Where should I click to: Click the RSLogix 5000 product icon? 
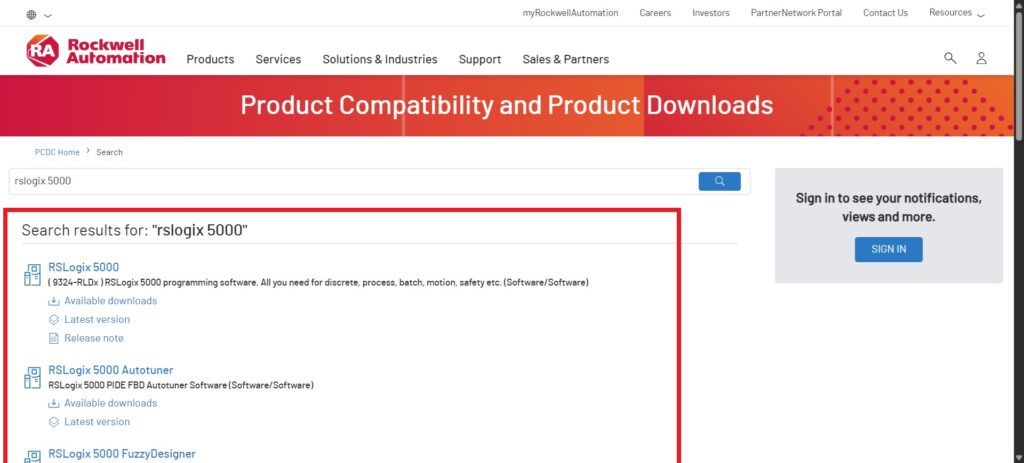coord(32,273)
